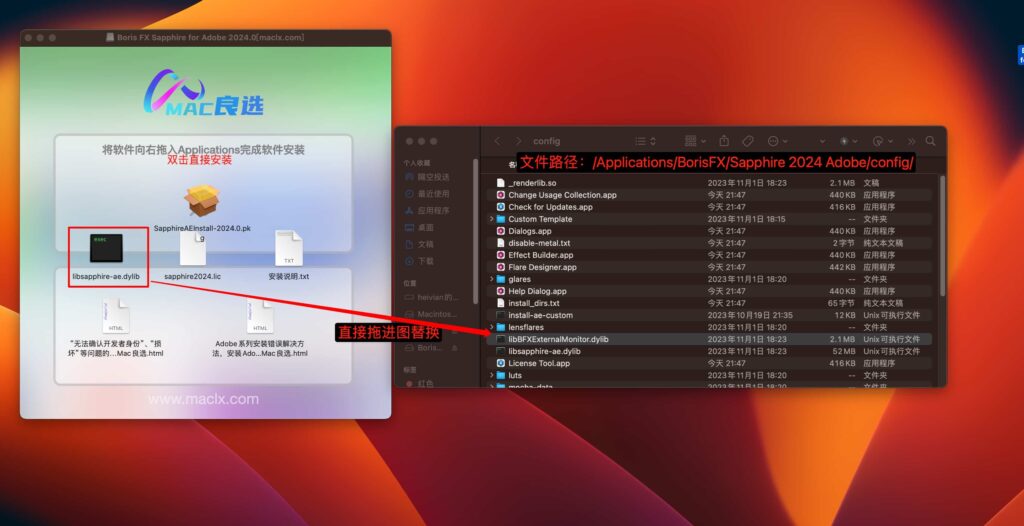Select the Change Usage Collection.app icon
The image size is (1024, 526).
pos(501,195)
